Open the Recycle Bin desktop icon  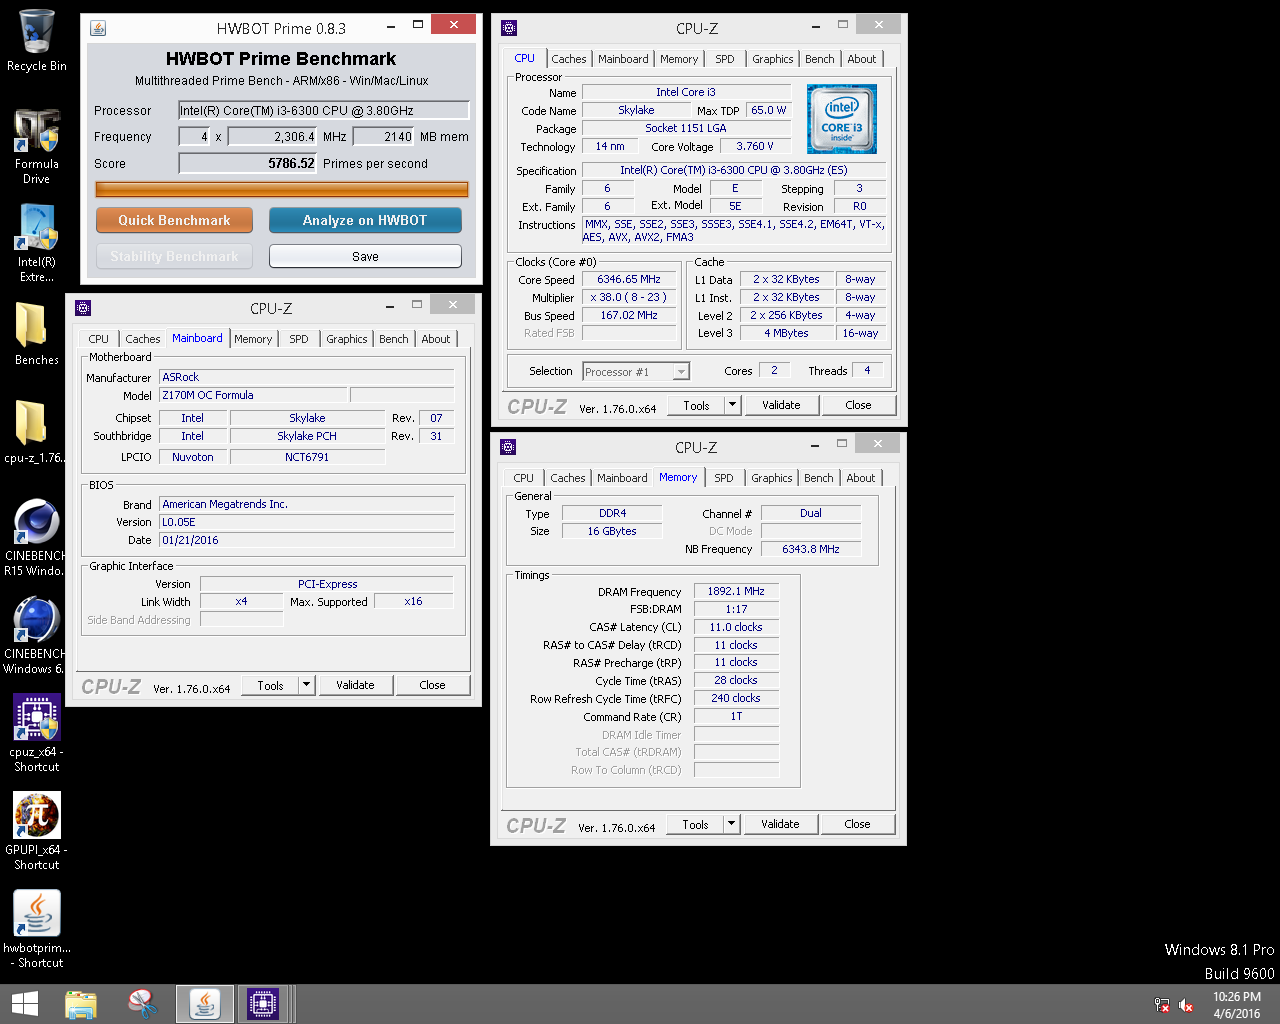(x=37, y=40)
